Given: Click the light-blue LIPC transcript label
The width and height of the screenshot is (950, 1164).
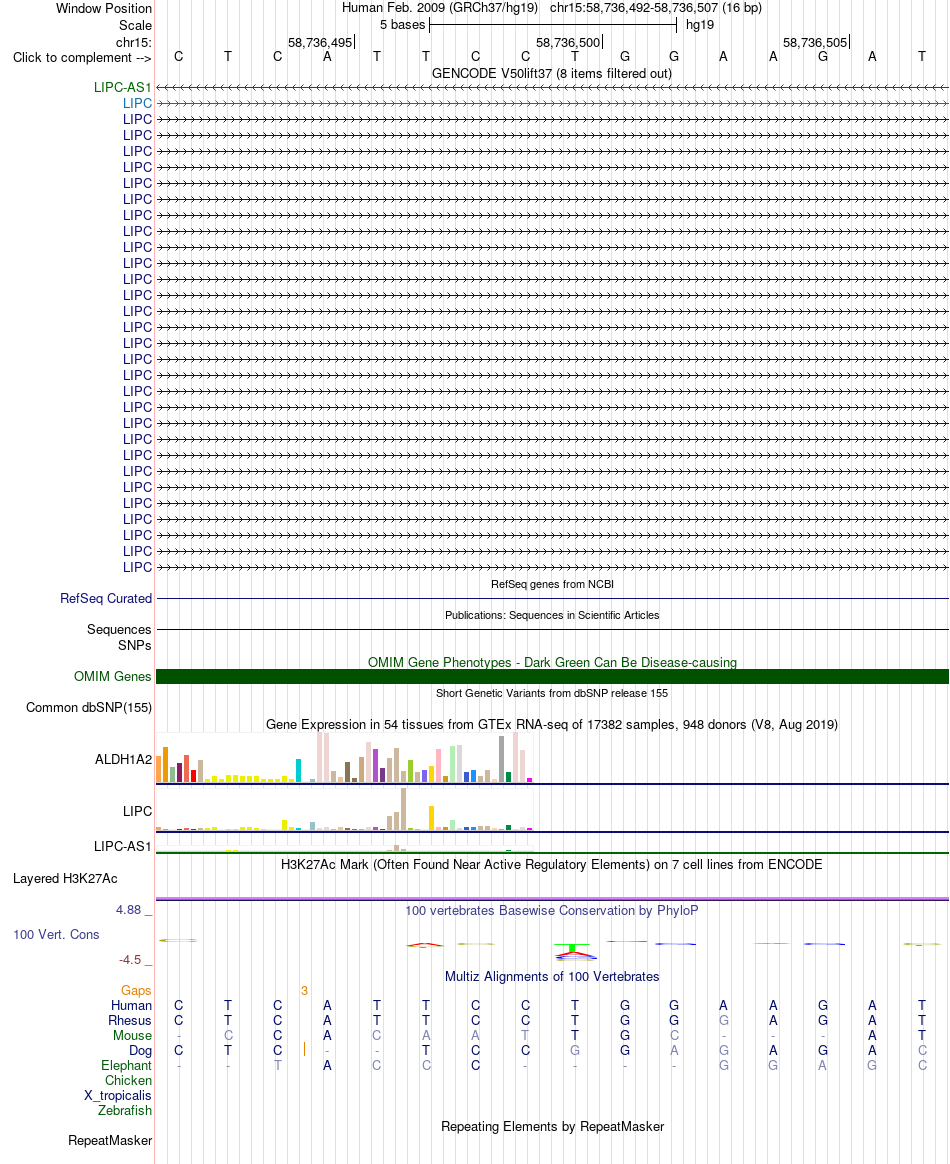Looking at the screenshot, I should (137, 103).
